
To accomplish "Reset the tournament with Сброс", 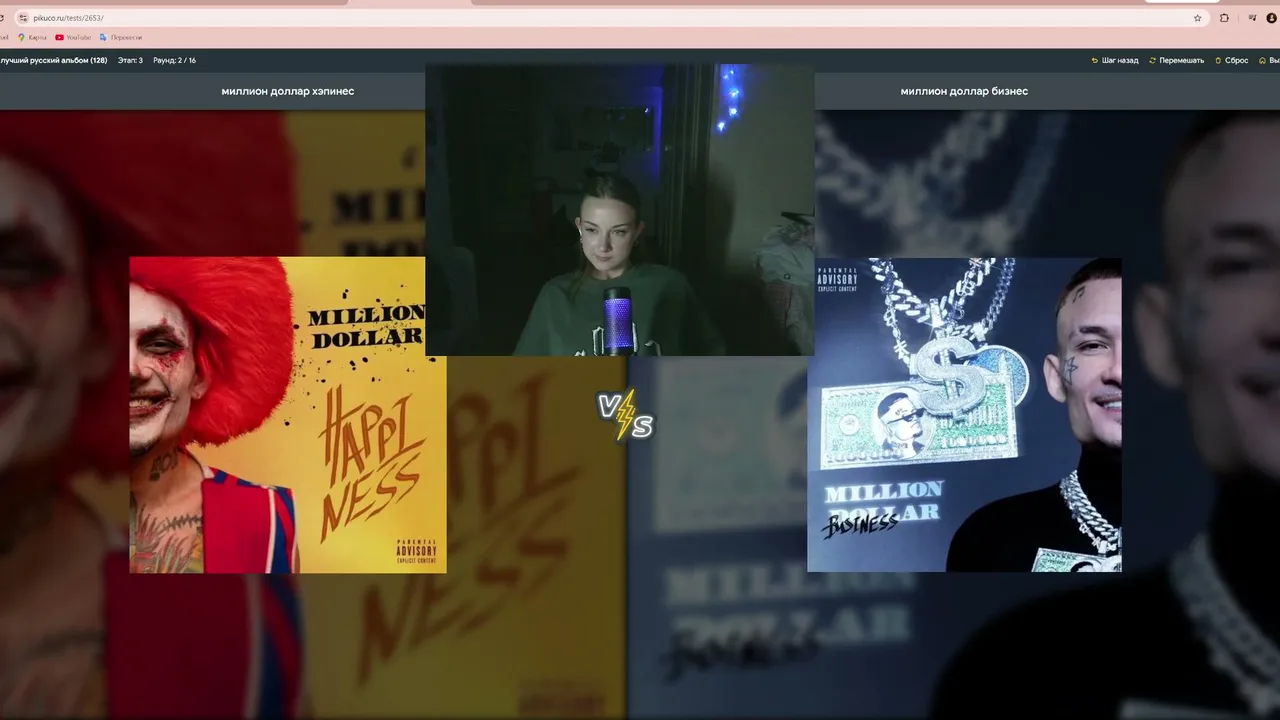I will tap(1231, 60).
